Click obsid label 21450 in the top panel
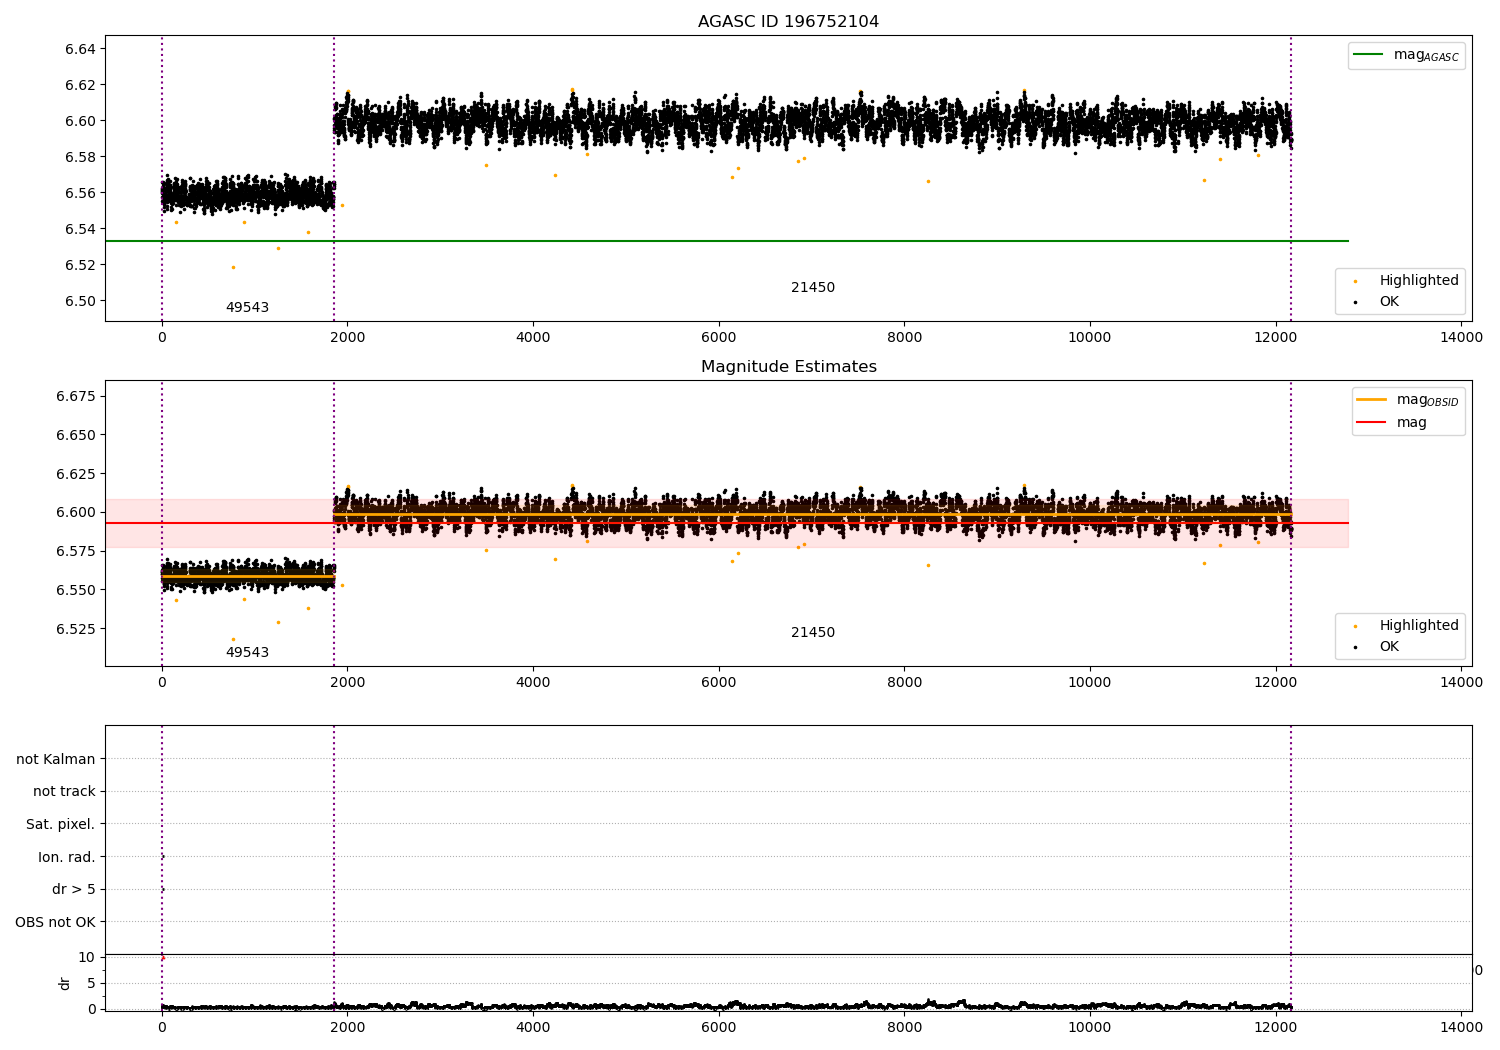Viewport: 1500px width, 1050px height. pyautogui.click(x=813, y=288)
